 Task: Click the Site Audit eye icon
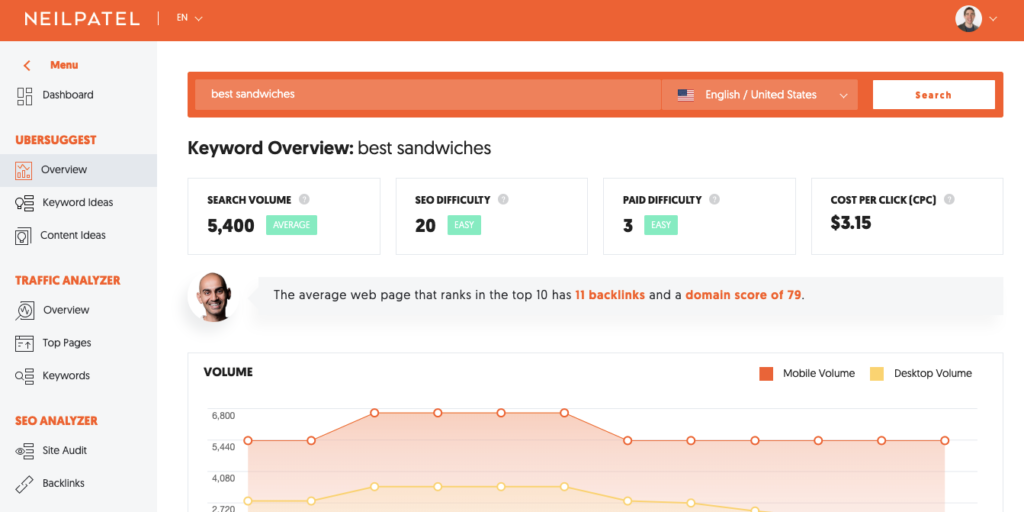coord(25,451)
